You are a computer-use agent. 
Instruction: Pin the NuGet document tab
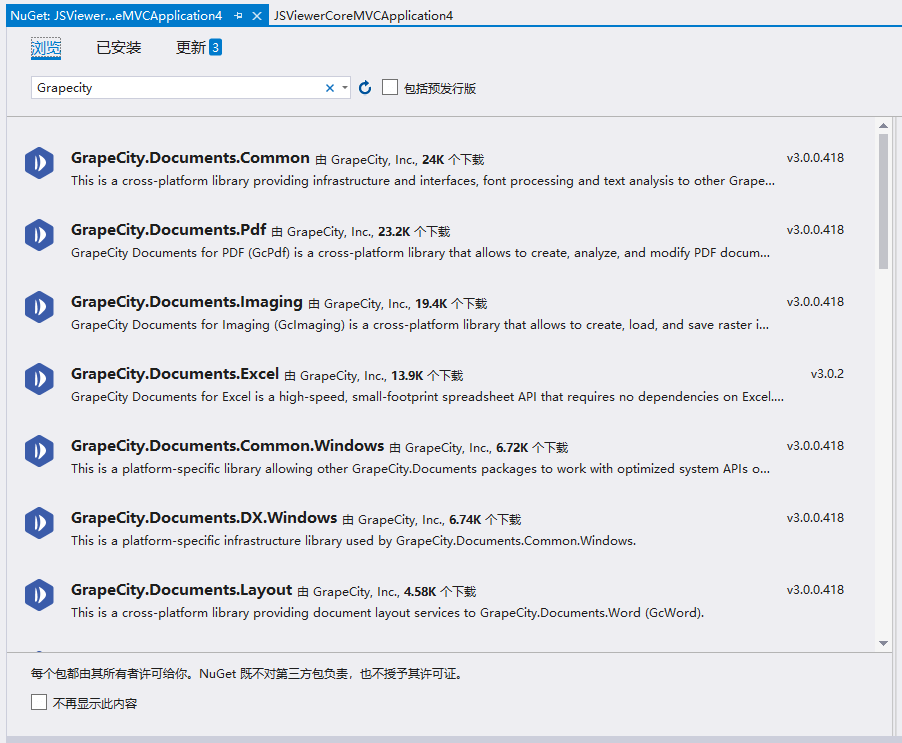pos(239,16)
